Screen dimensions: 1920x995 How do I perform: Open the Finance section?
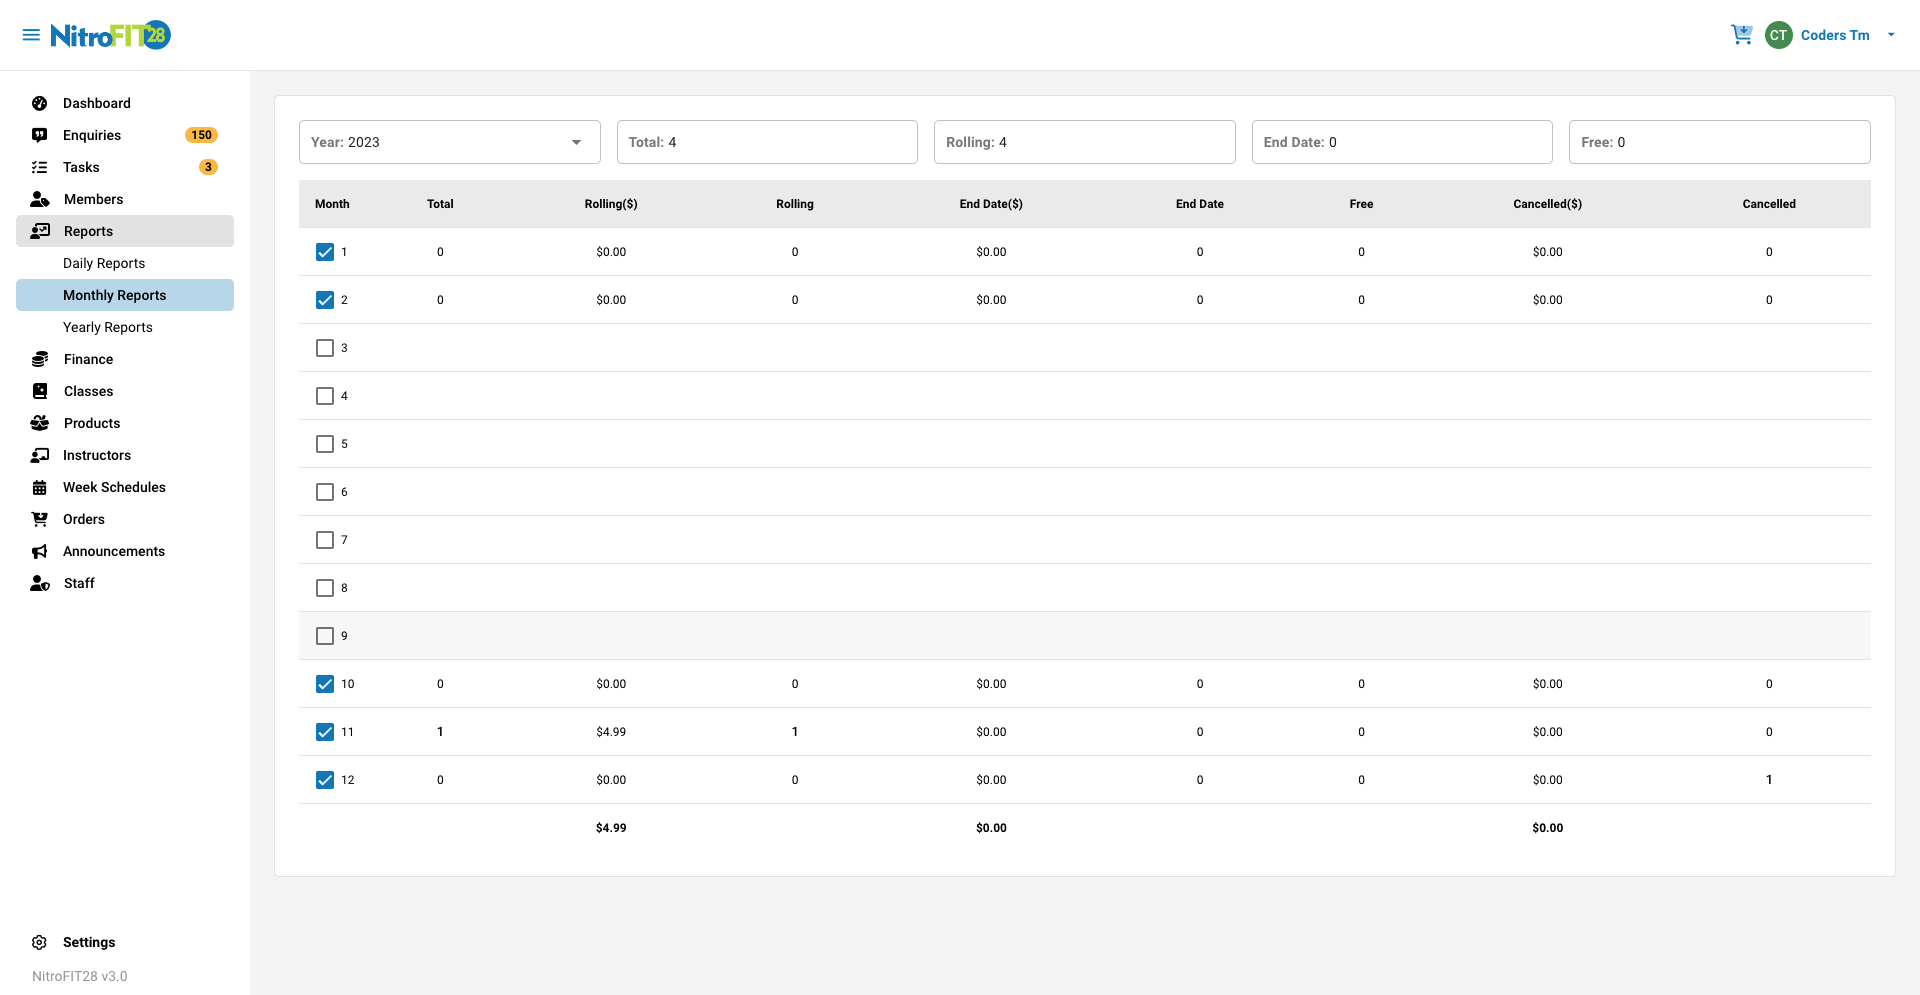(x=88, y=359)
